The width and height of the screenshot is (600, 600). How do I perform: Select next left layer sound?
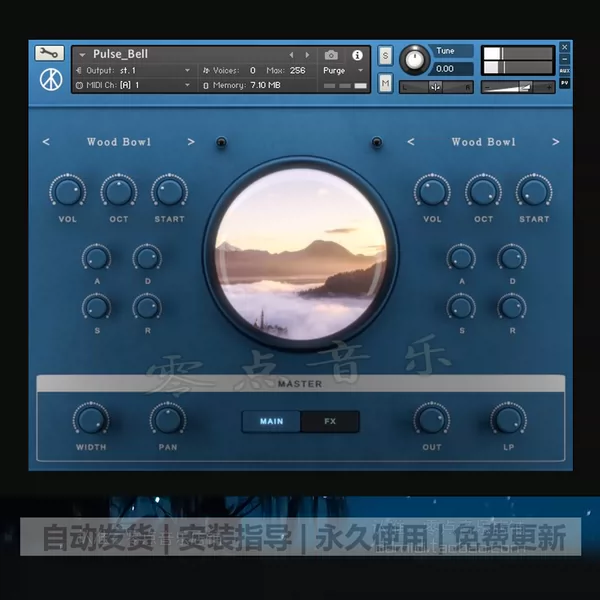pyautogui.click(x=191, y=142)
